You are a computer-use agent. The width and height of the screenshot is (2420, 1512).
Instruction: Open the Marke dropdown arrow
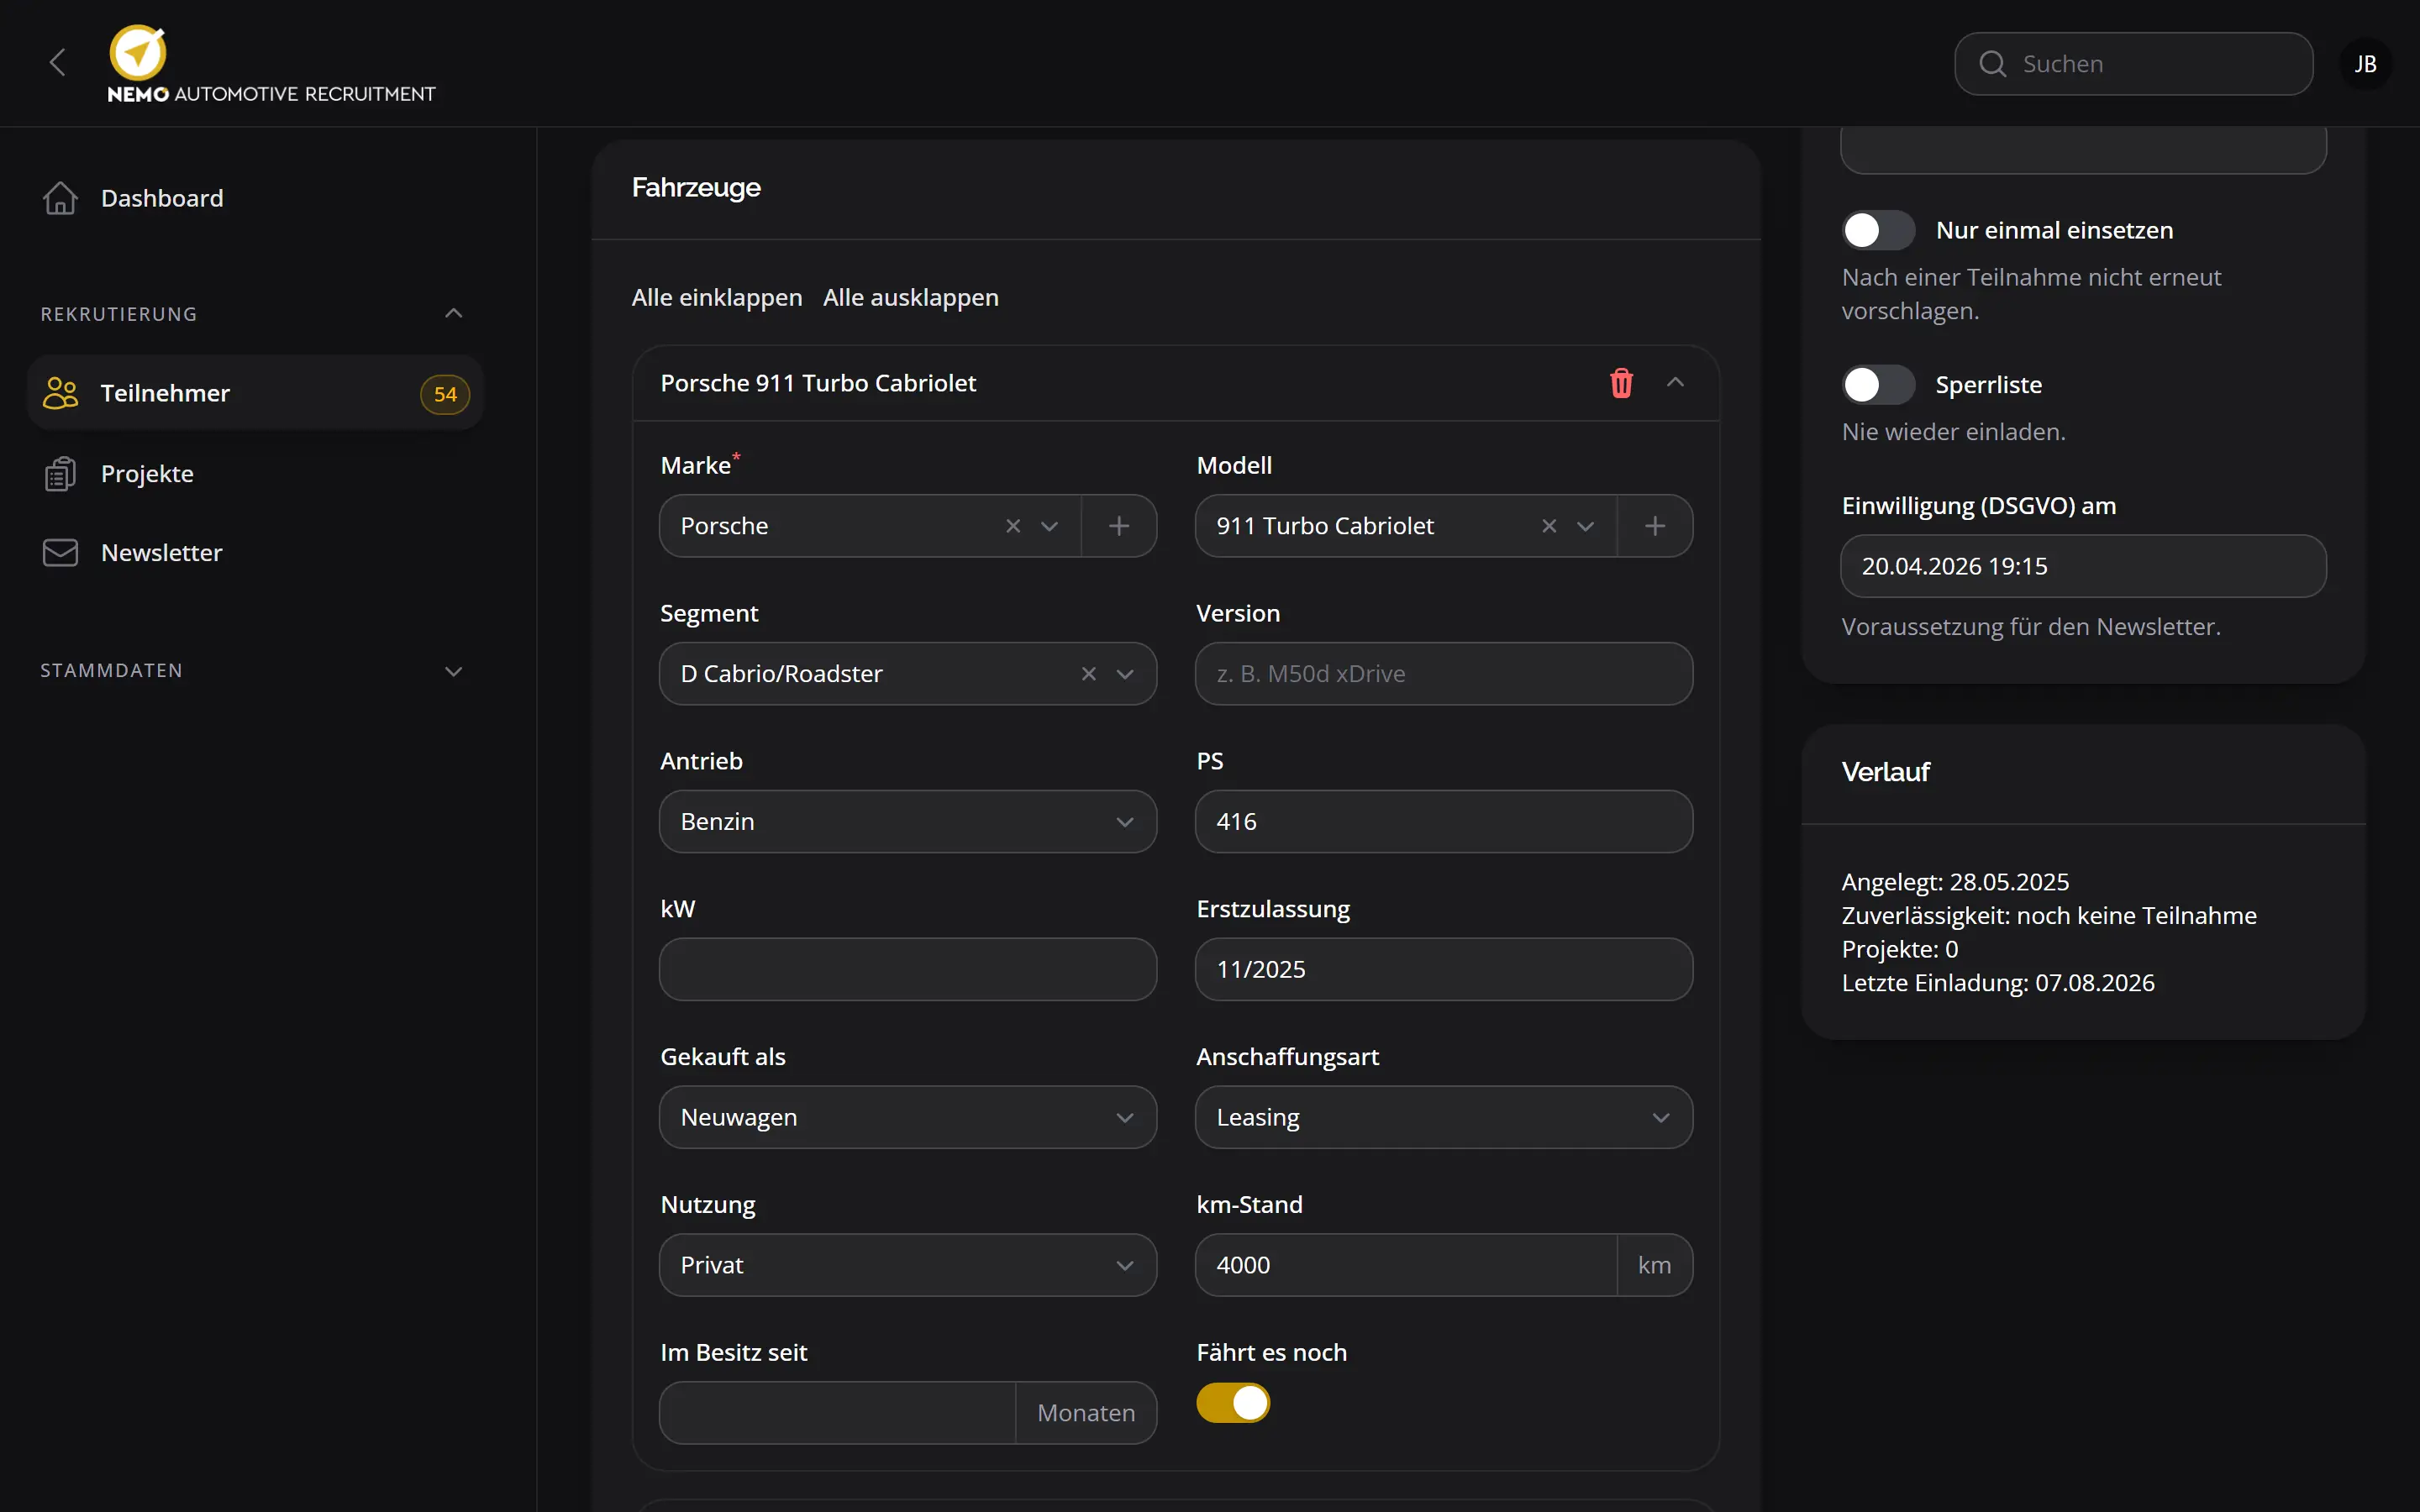click(1049, 526)
